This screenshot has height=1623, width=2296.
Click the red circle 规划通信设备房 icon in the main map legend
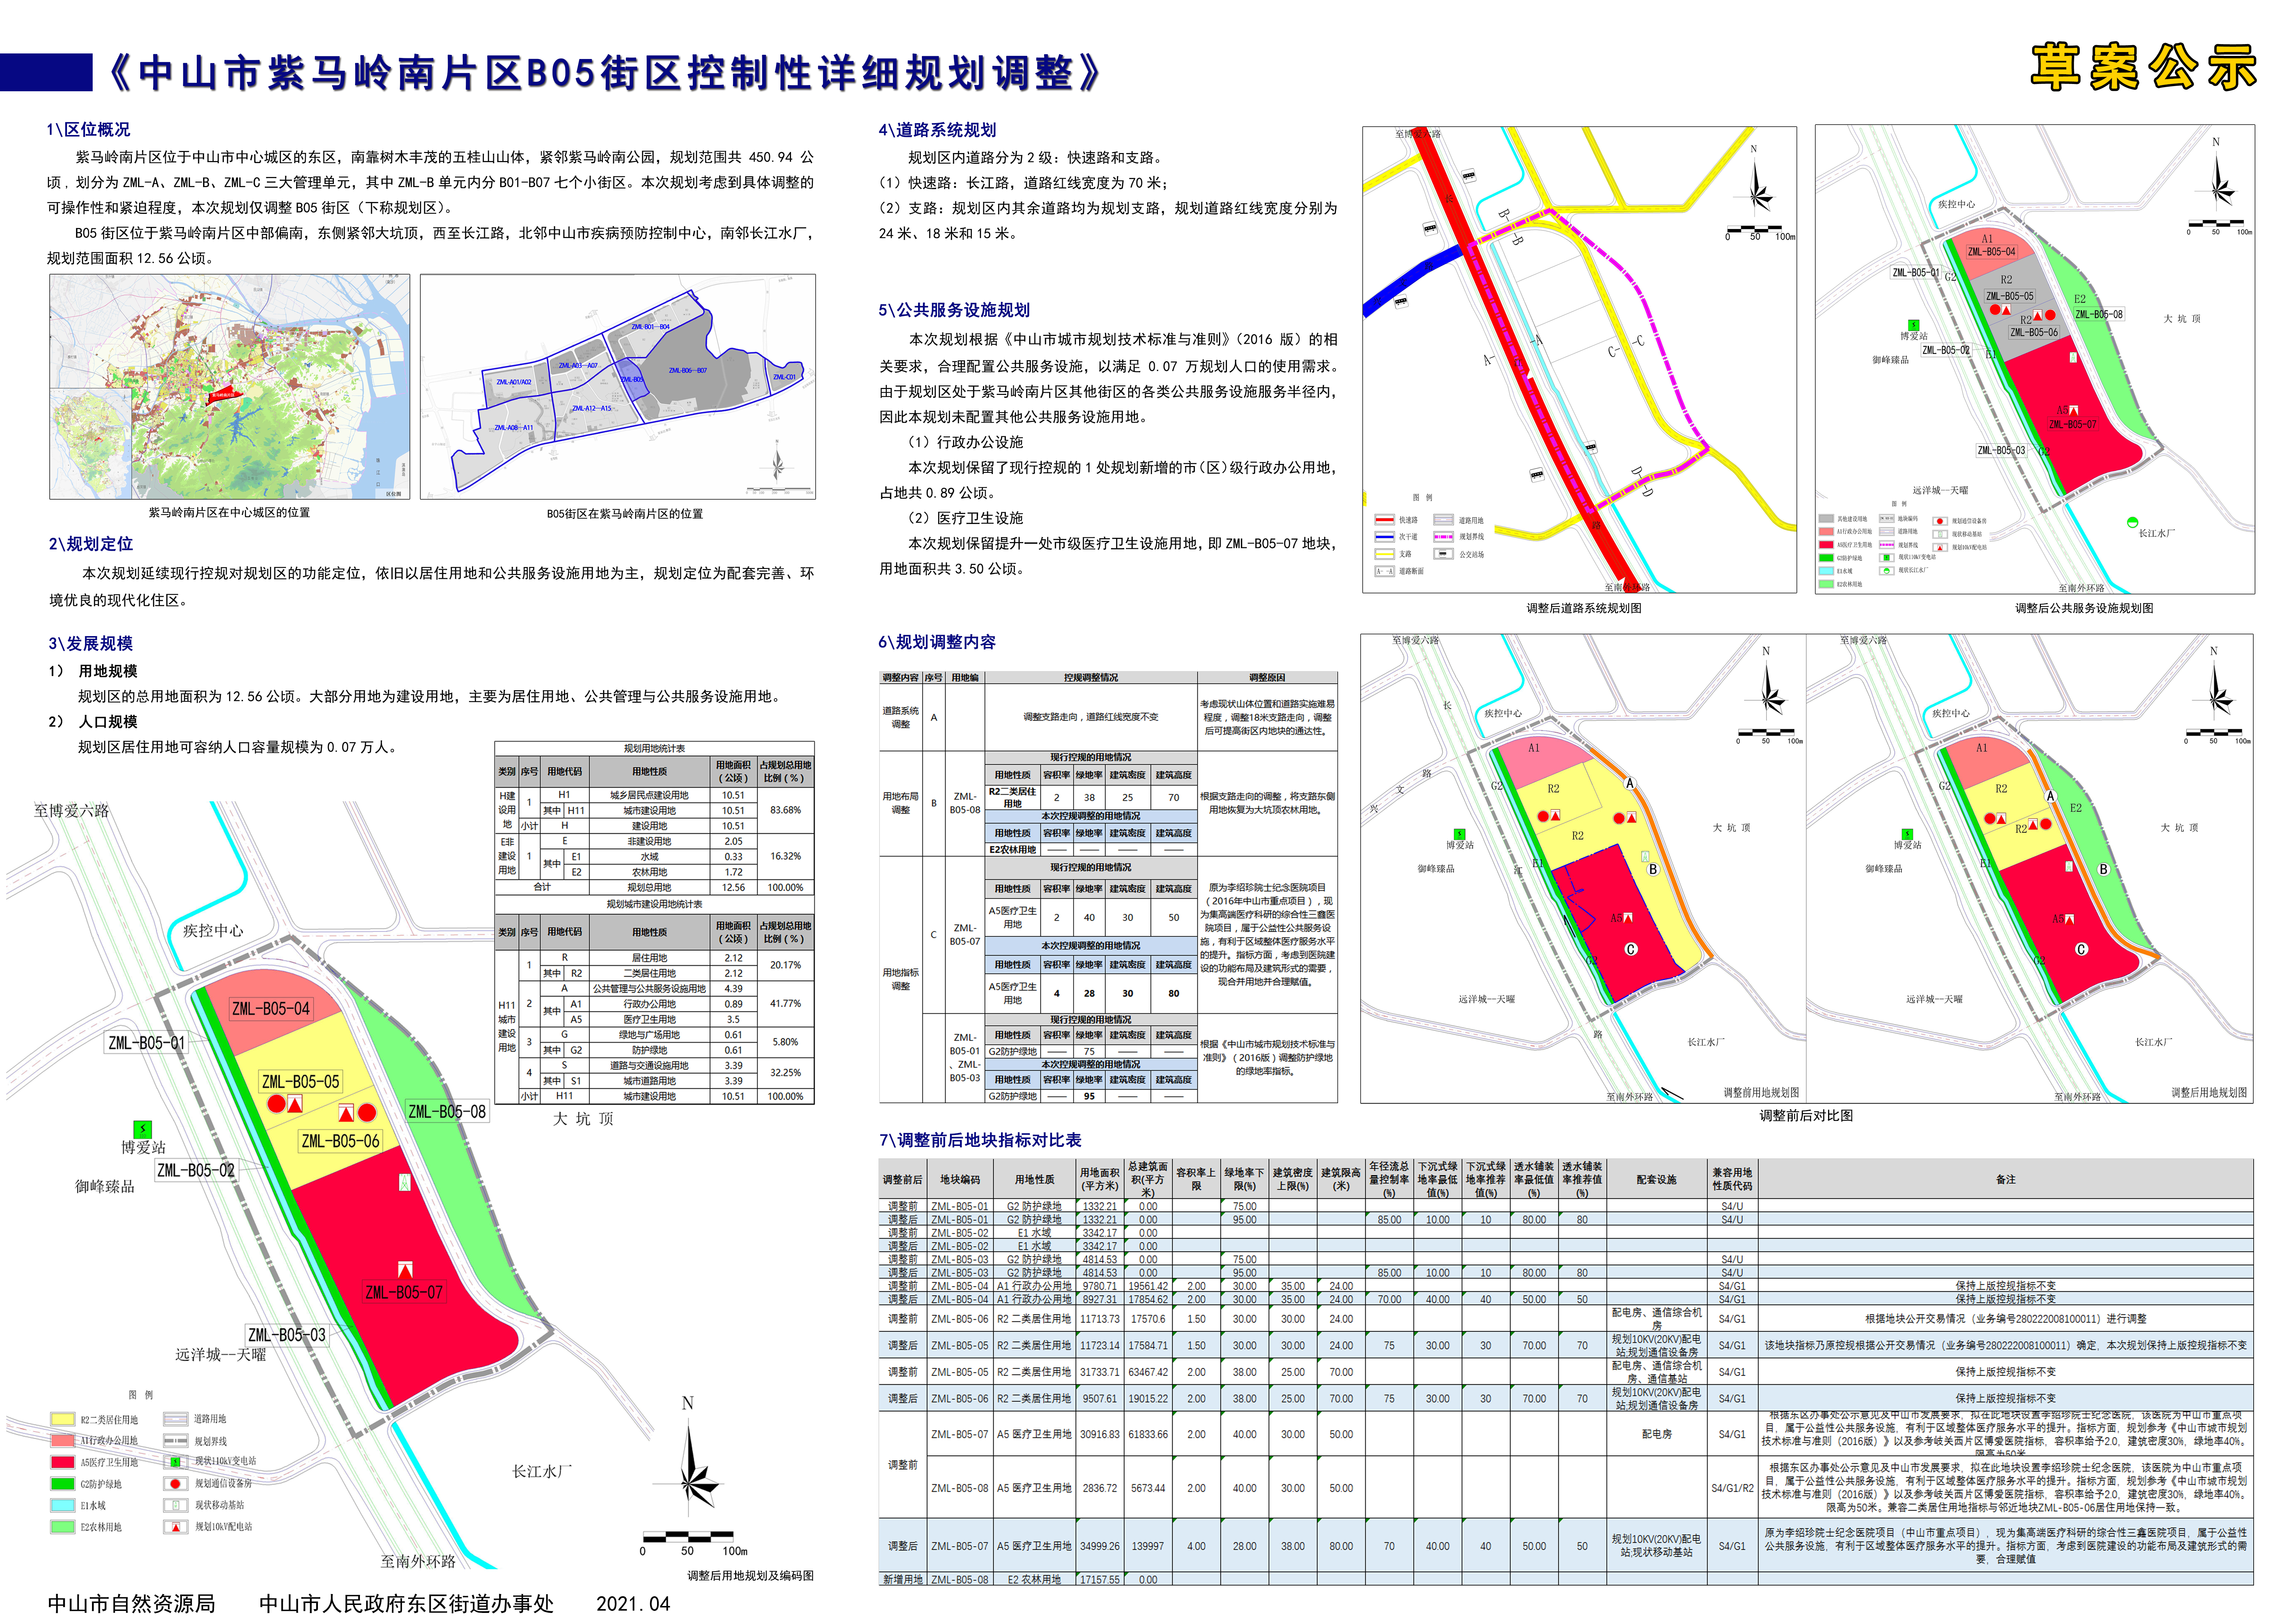(x=175, y=1483)
